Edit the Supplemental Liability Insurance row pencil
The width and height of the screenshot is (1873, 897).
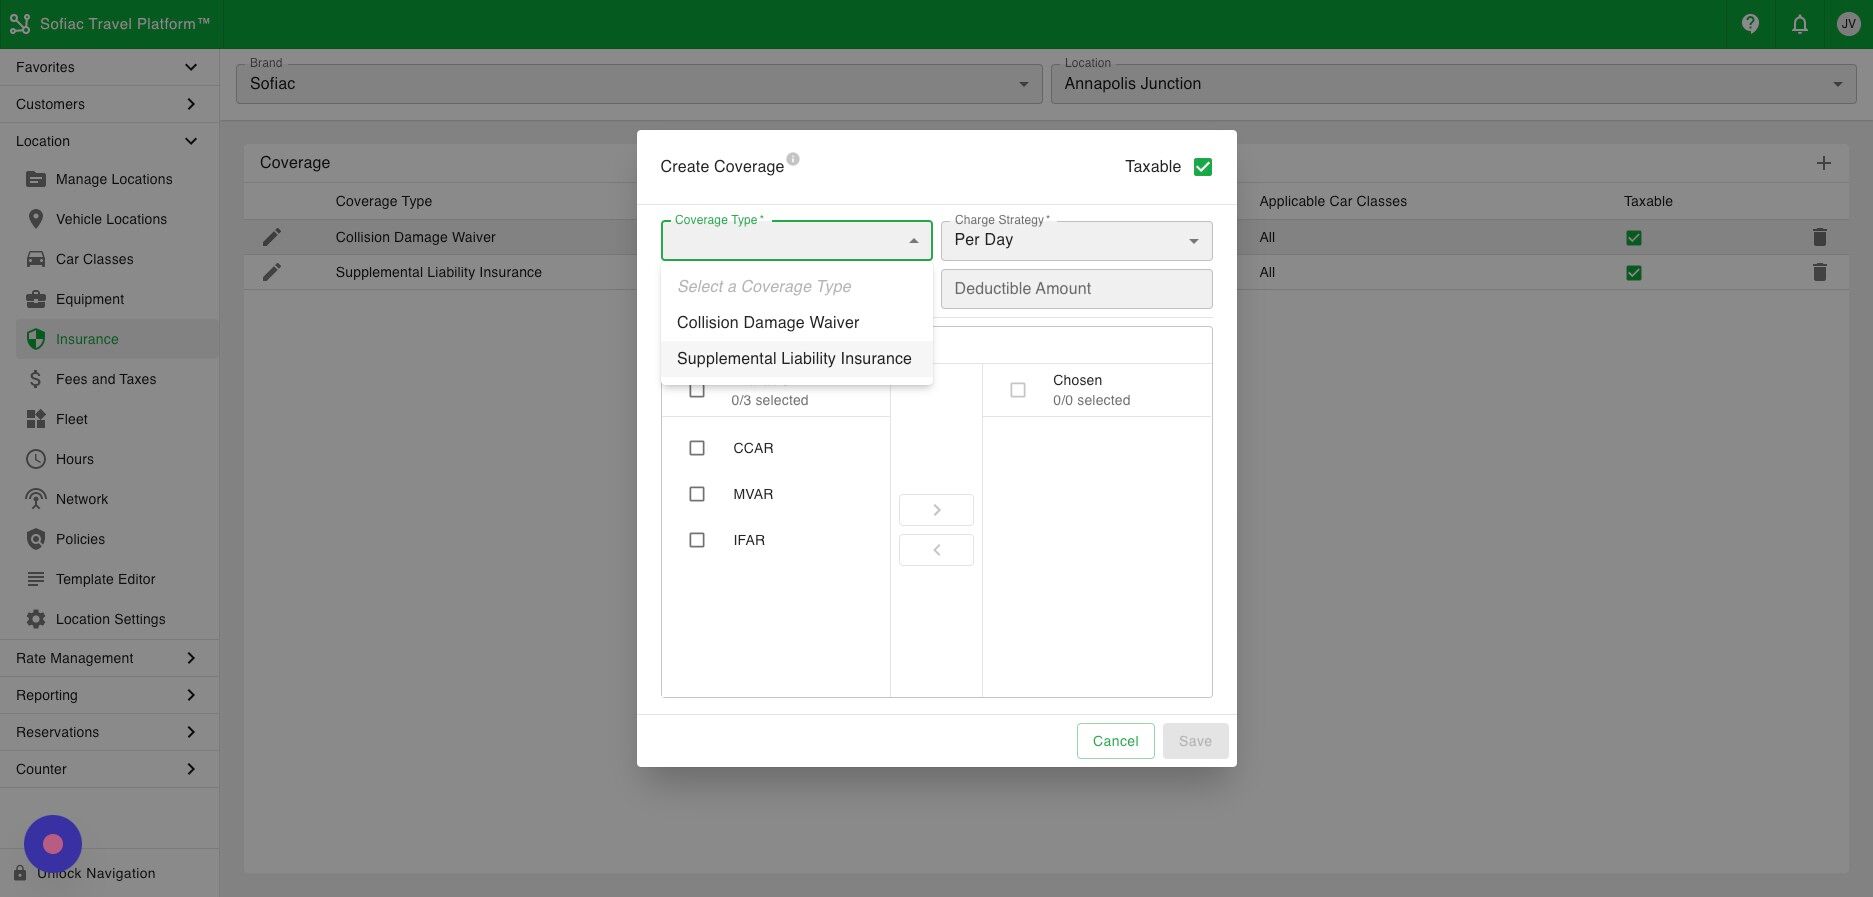[x=272, y=272]
